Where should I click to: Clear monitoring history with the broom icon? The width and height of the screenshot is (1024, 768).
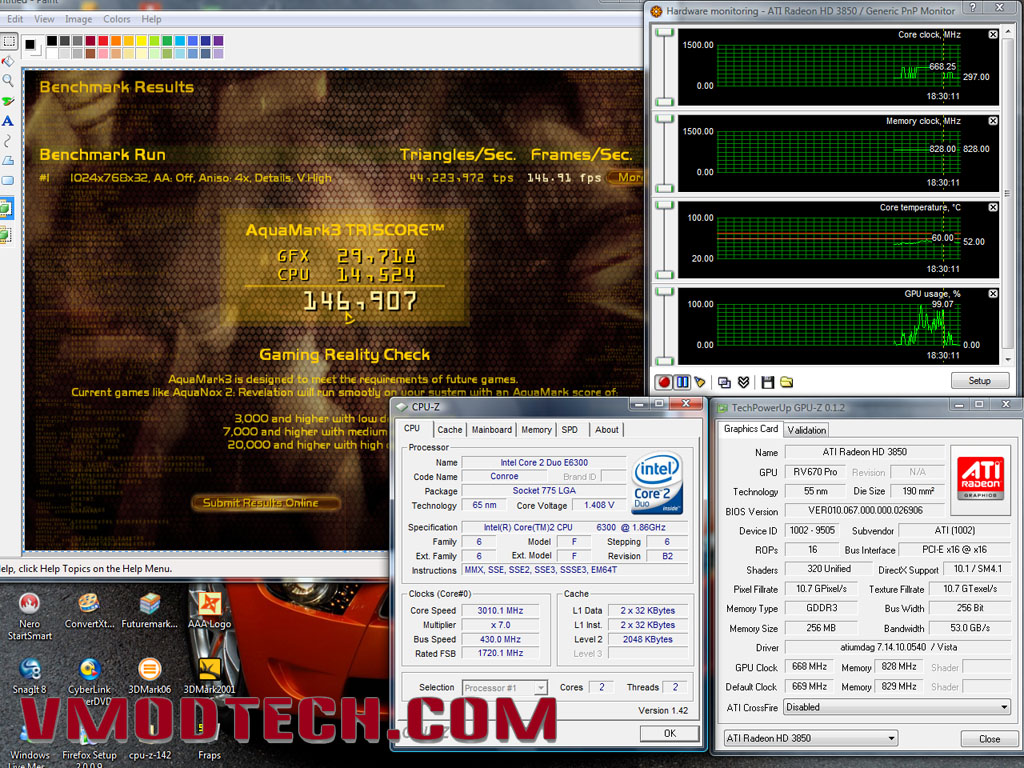tap(700, 382)
